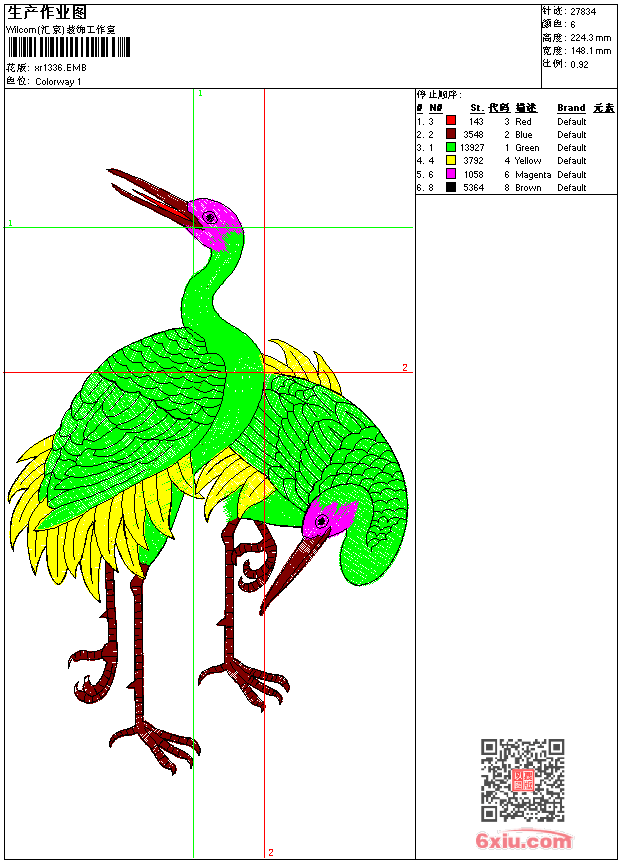This screenshot has width=620, height=860.
Task: Pick the magenta color swatch
Action: [x=451, y=174]
